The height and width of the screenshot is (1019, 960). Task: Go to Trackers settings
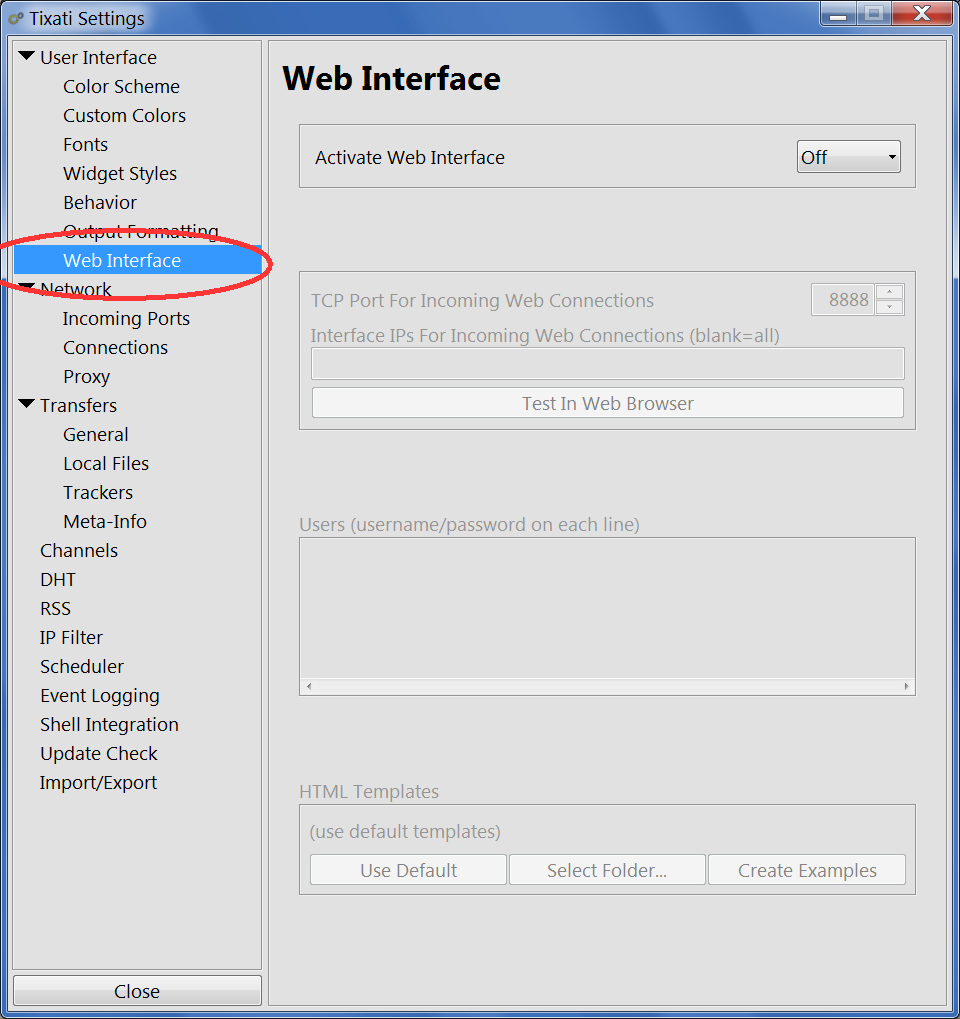click(98, 493)
